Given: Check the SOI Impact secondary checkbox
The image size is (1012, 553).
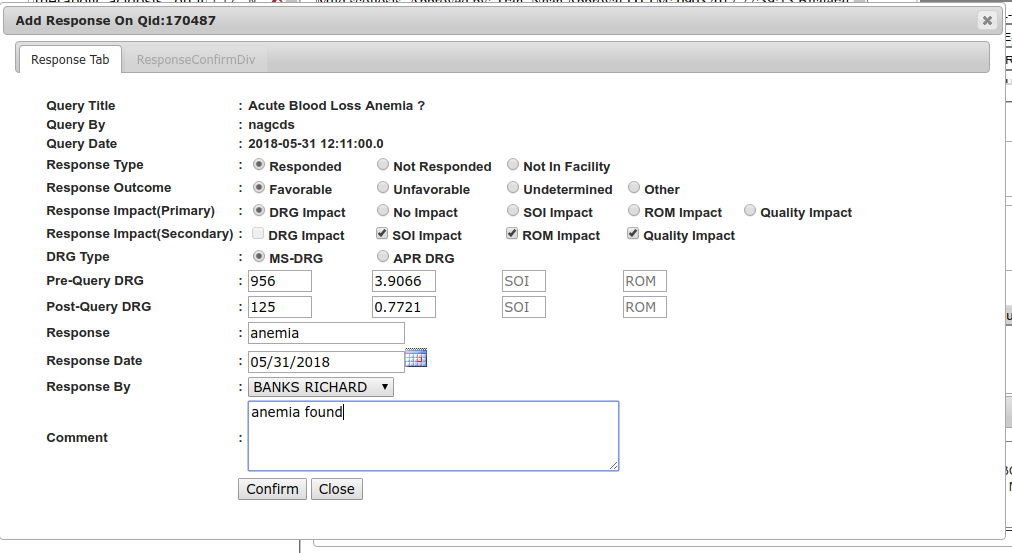Looking at the screenshot, I should [x=383, y=234].
